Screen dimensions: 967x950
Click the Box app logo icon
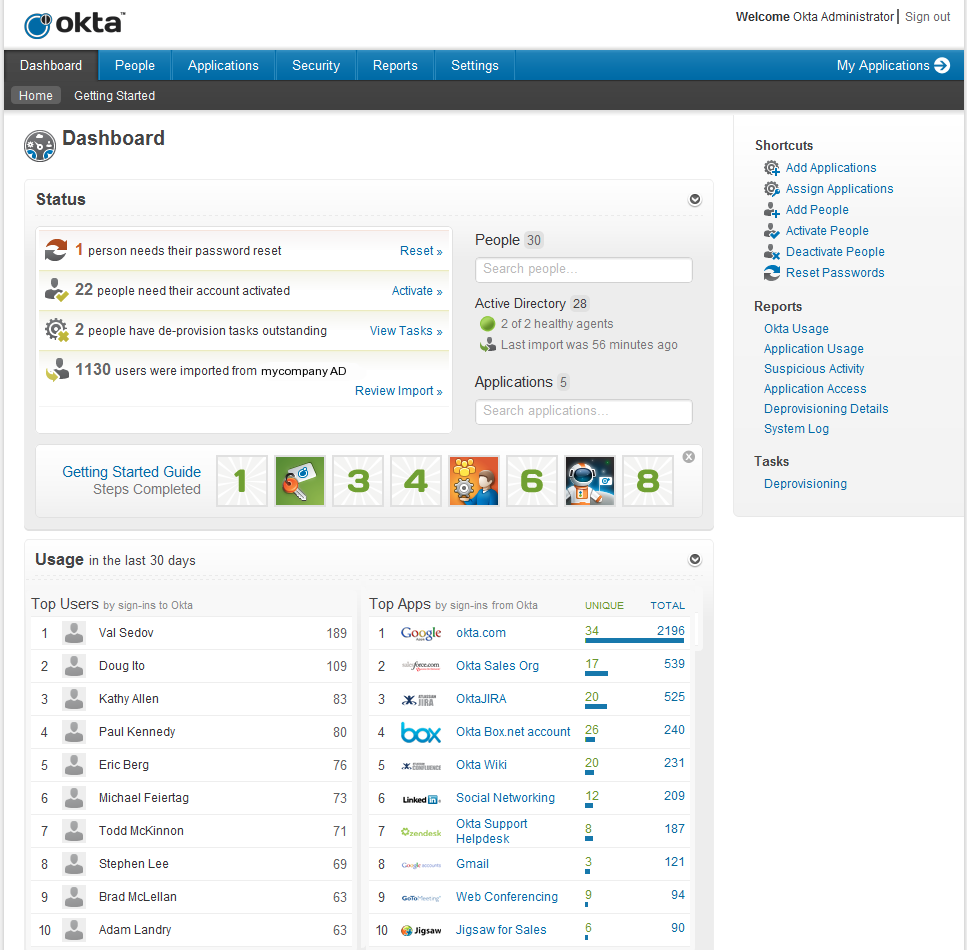(421, 732)
